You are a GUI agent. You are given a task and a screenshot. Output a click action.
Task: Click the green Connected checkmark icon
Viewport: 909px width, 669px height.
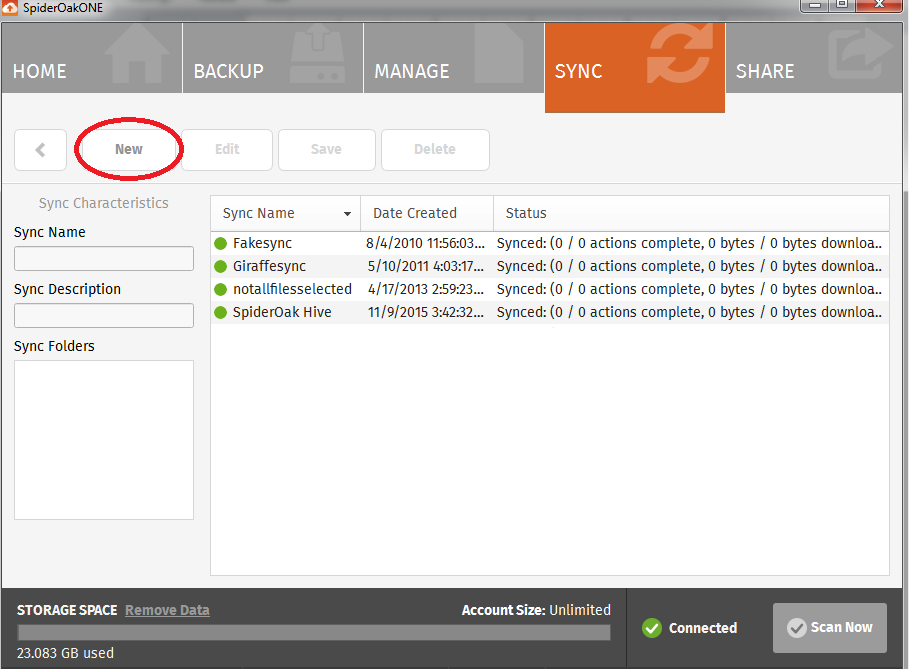click(x=652, y=628)
